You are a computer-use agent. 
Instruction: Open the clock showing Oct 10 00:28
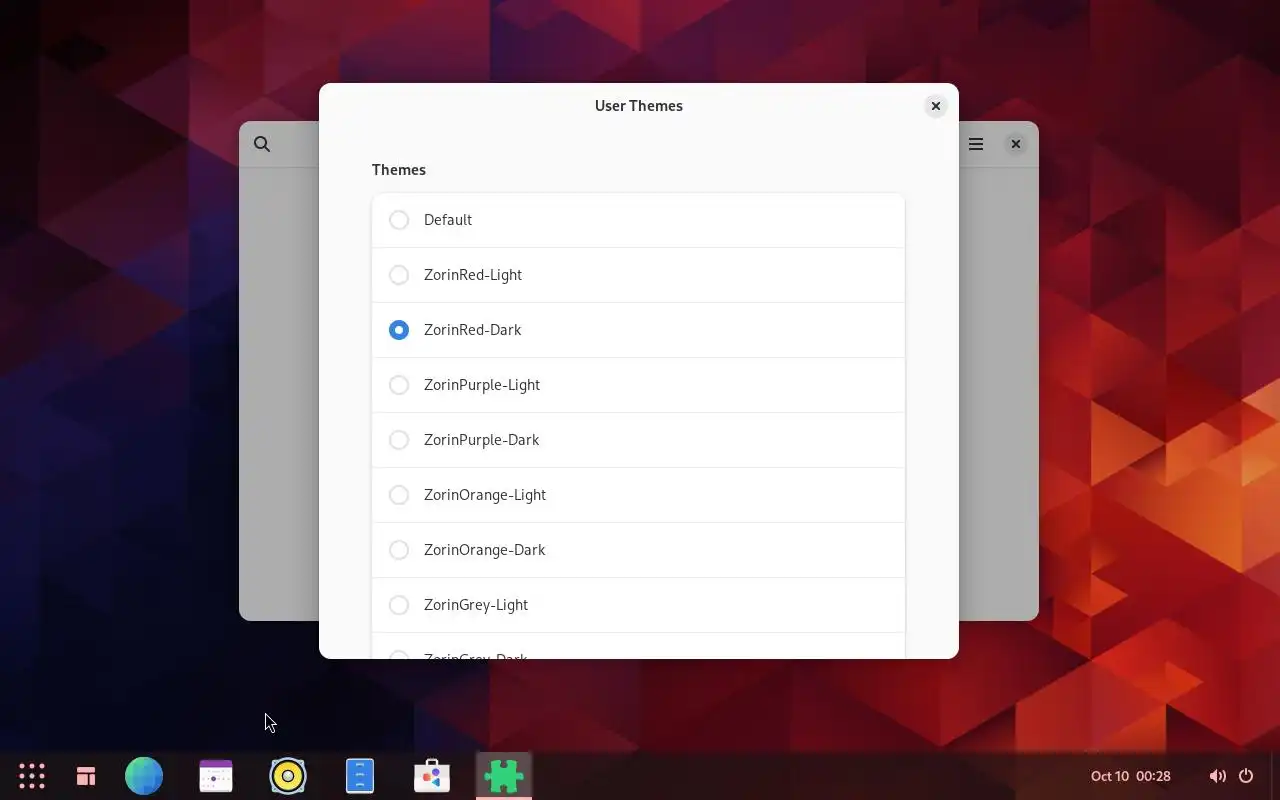coord(1131,776)
